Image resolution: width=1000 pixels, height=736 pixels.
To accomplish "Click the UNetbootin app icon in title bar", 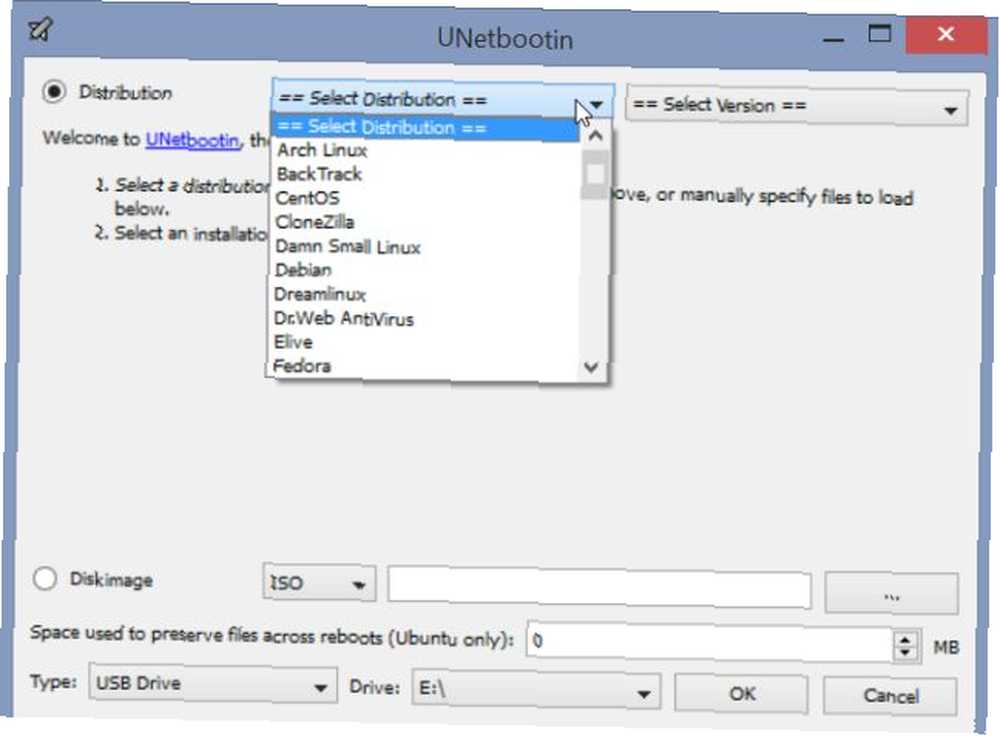I will [x=40, y=29].
